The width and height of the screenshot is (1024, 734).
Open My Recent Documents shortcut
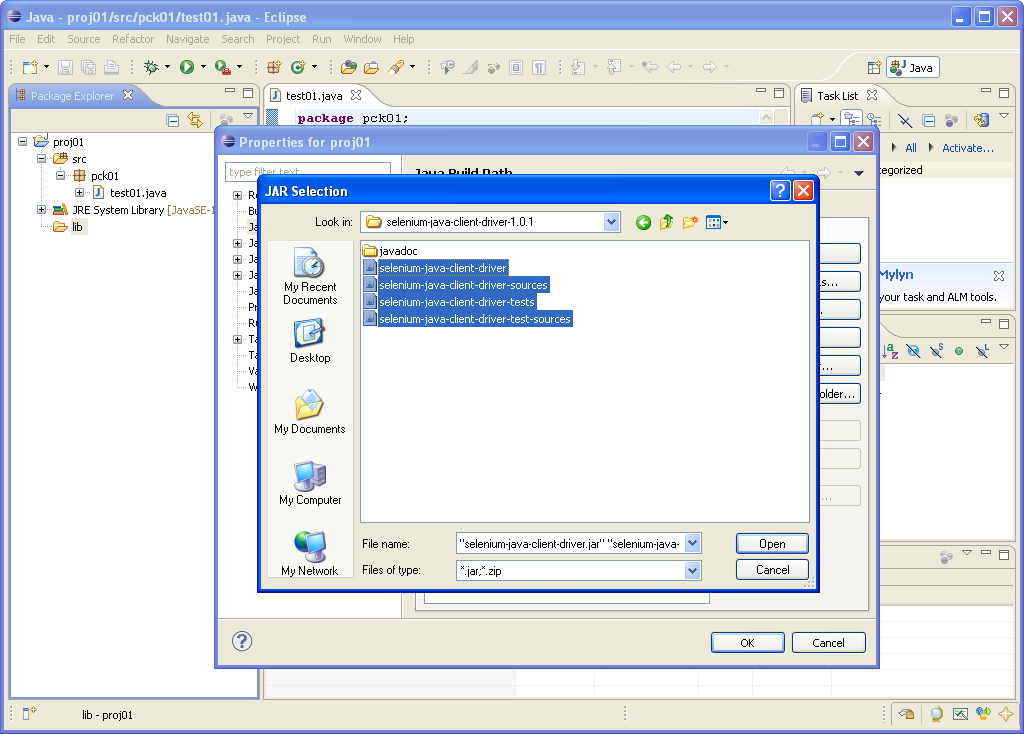coord(310,276)
